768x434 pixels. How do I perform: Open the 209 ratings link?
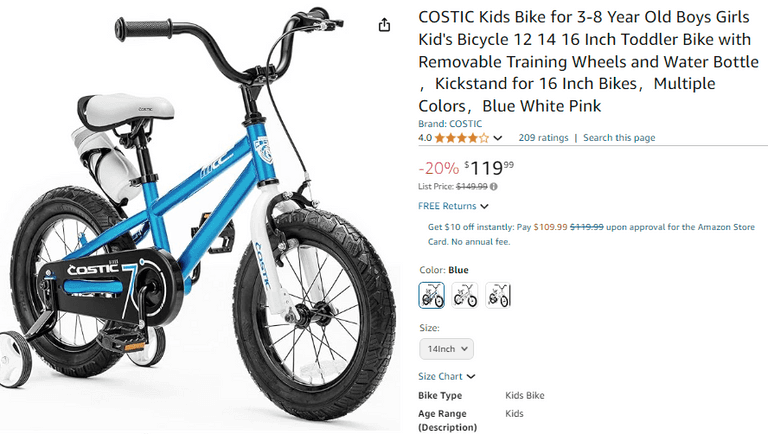tap(543, 138)
